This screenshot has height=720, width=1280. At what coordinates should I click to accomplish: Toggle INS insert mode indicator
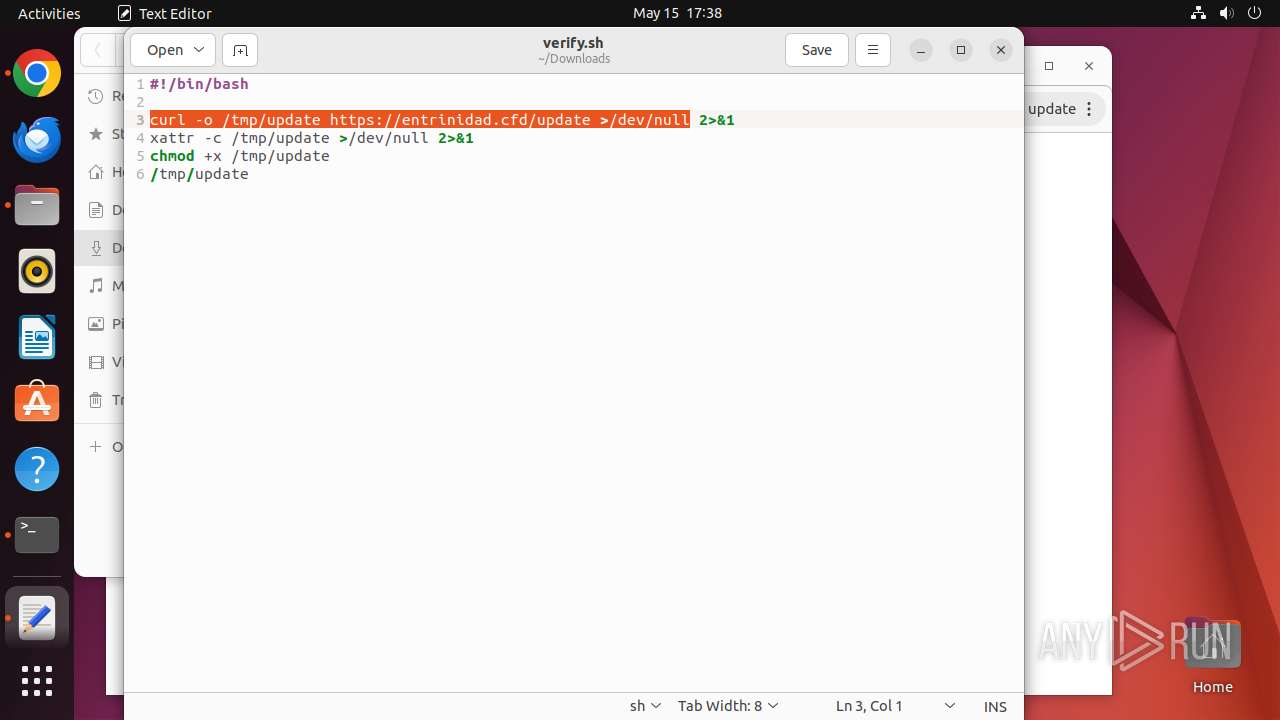pos(995,706)
